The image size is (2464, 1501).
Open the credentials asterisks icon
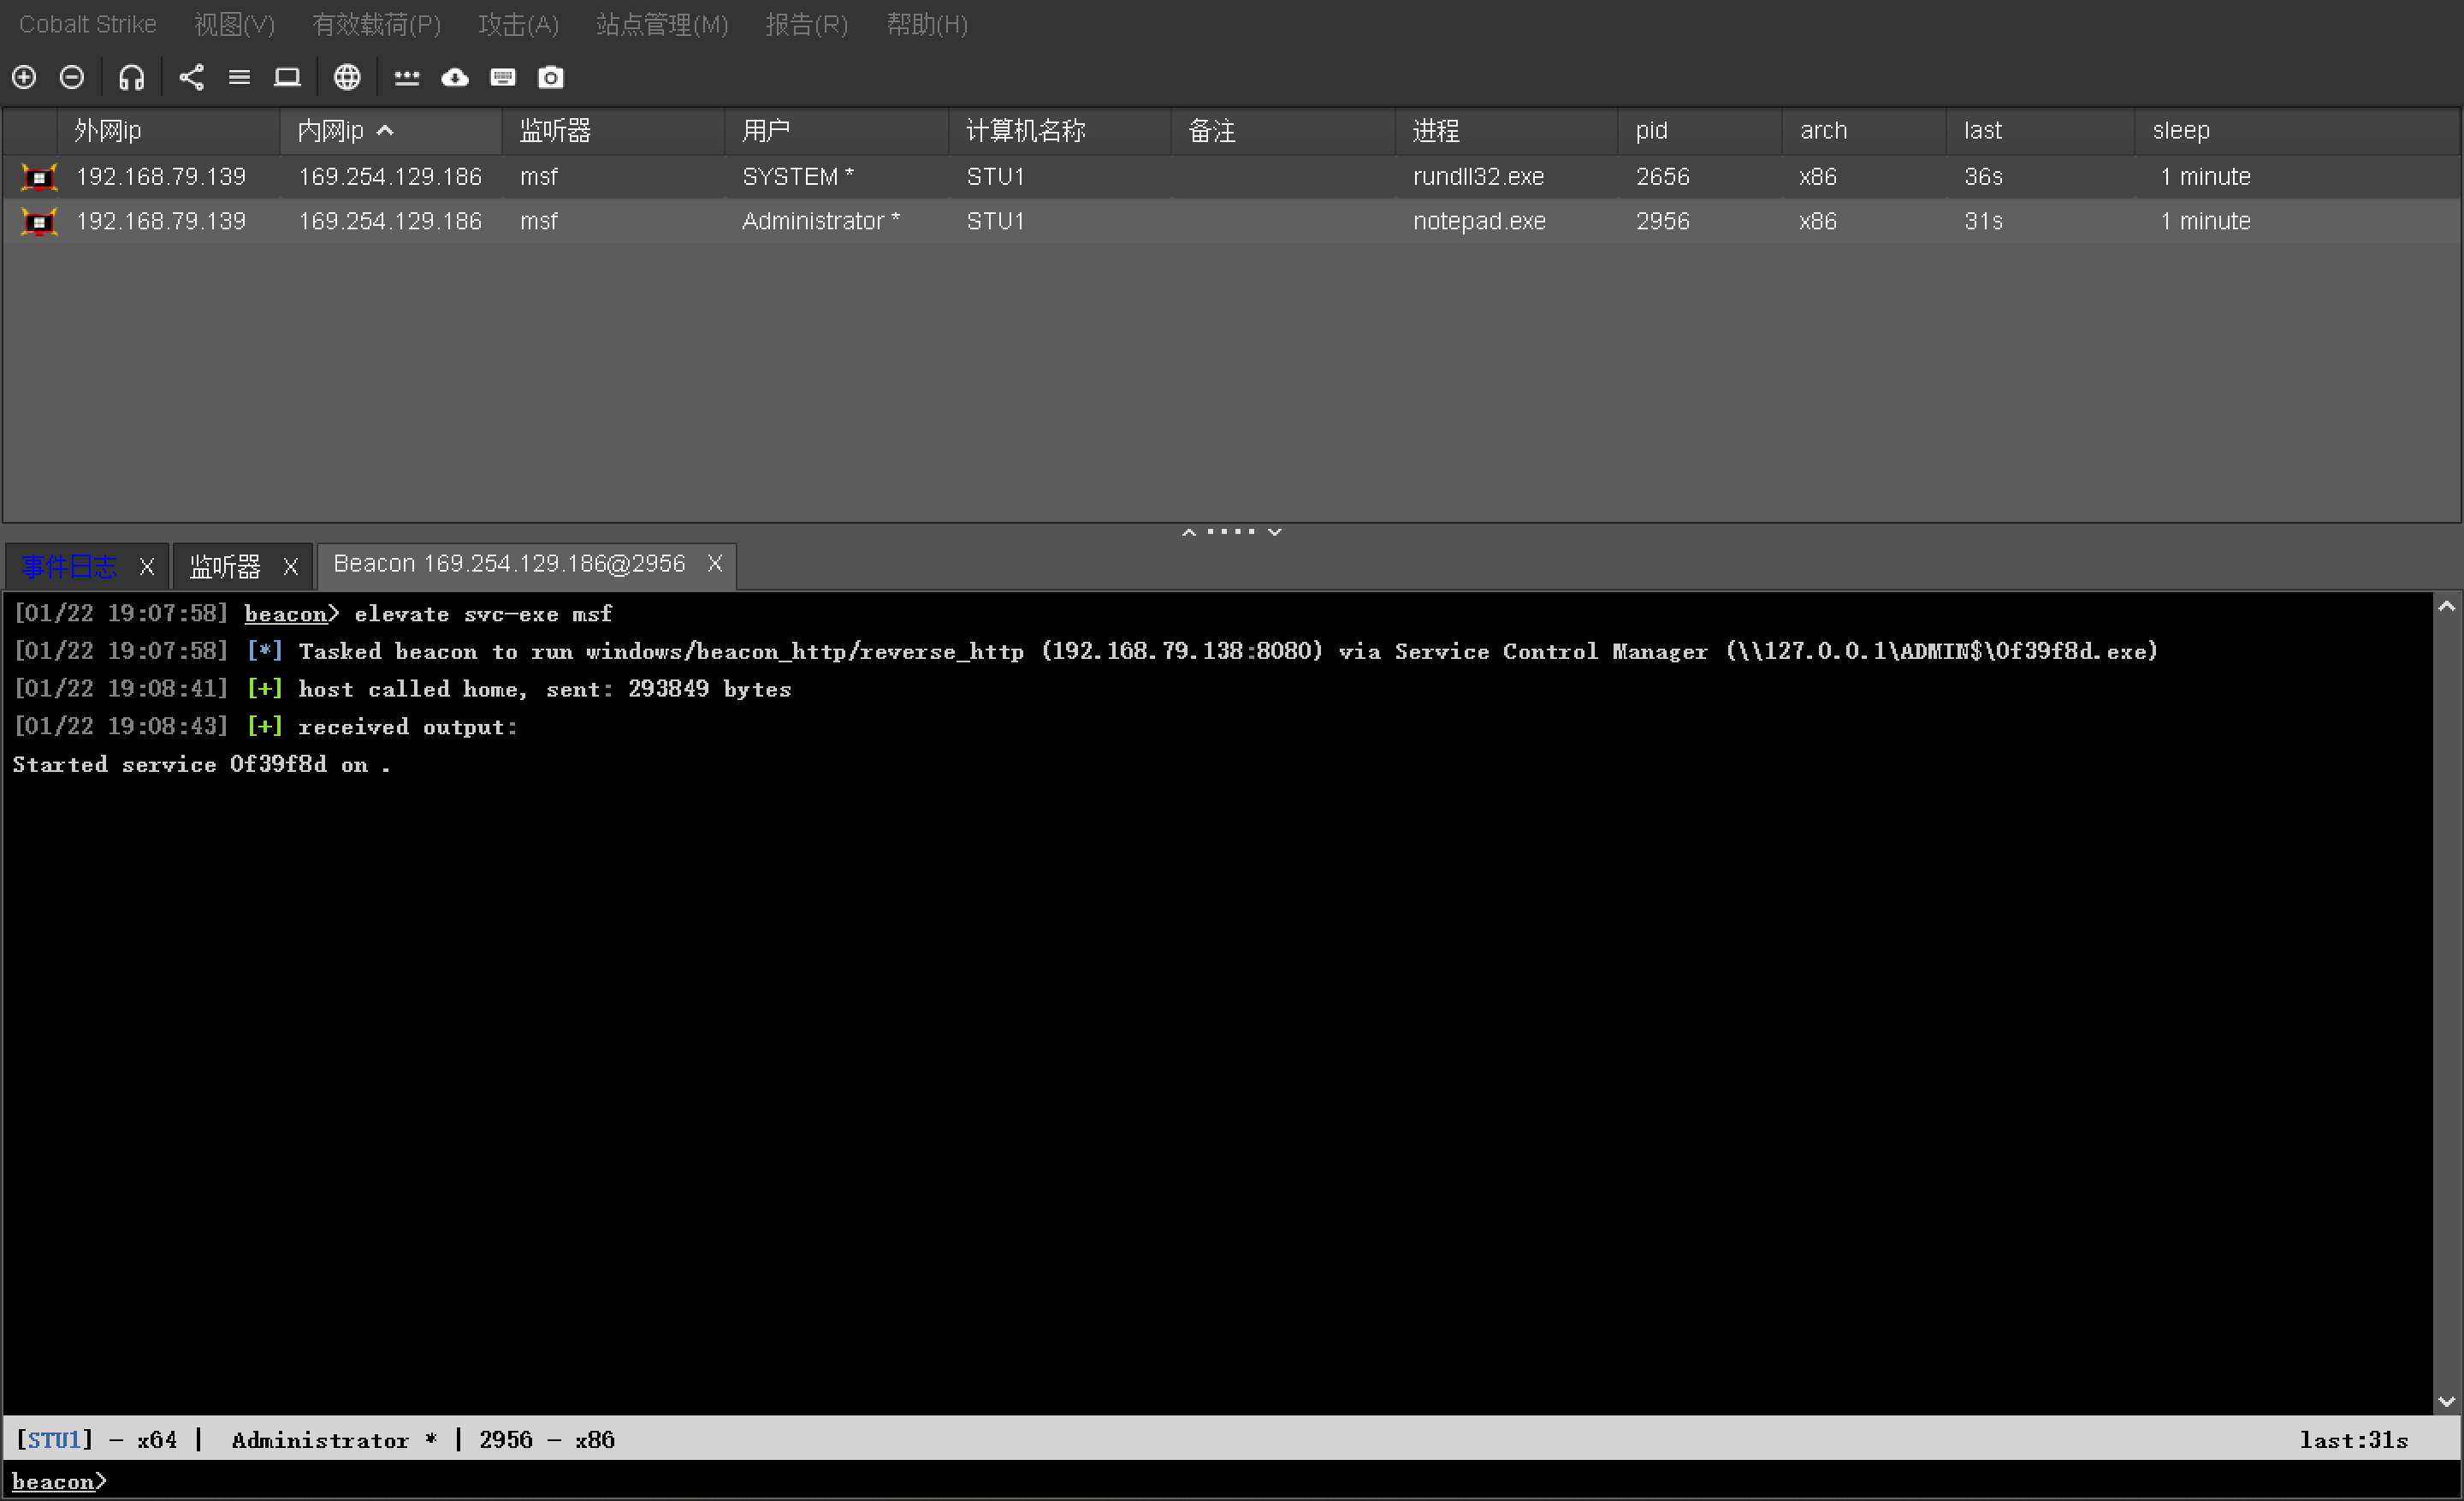(x=406, y=77)
